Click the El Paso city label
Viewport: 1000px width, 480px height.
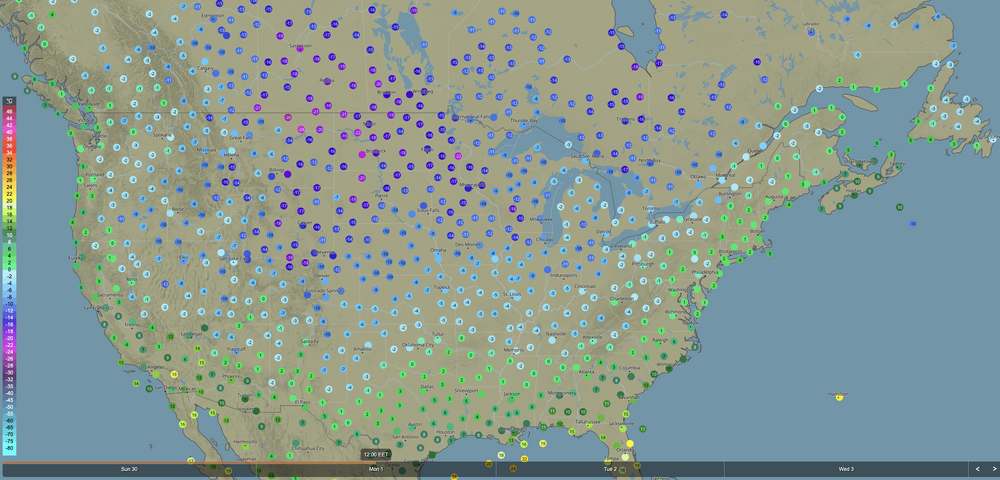coord(302,402)
